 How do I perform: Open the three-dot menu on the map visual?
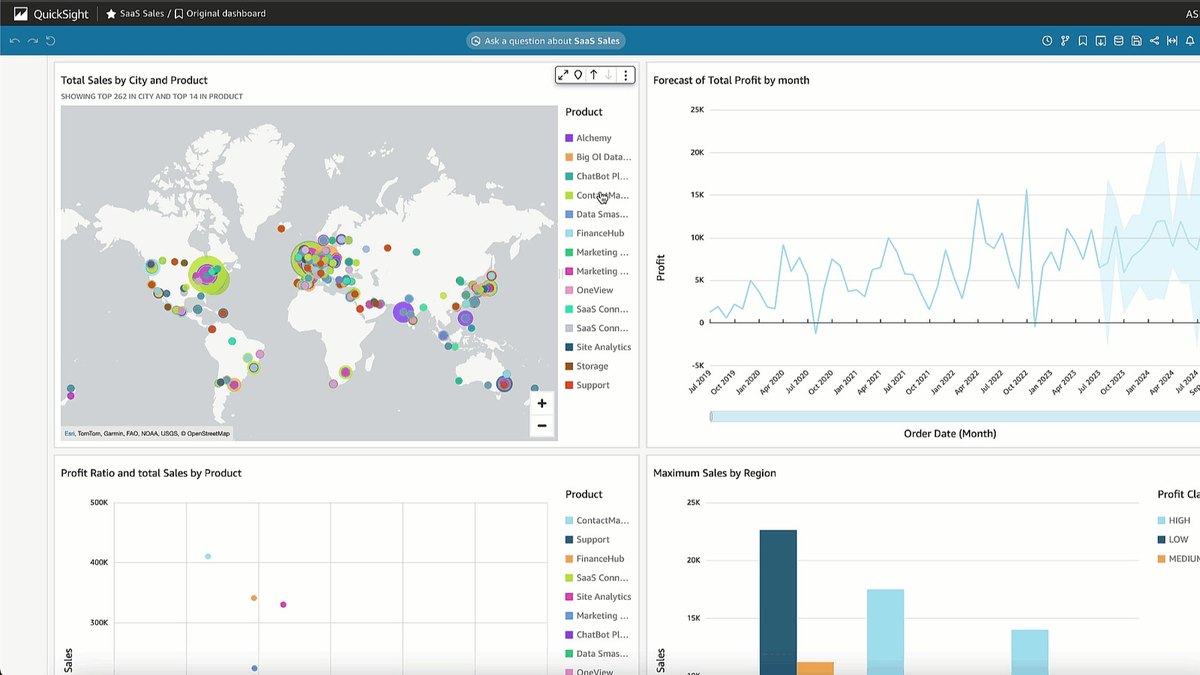pyautogui.click(x=626, y=75)
